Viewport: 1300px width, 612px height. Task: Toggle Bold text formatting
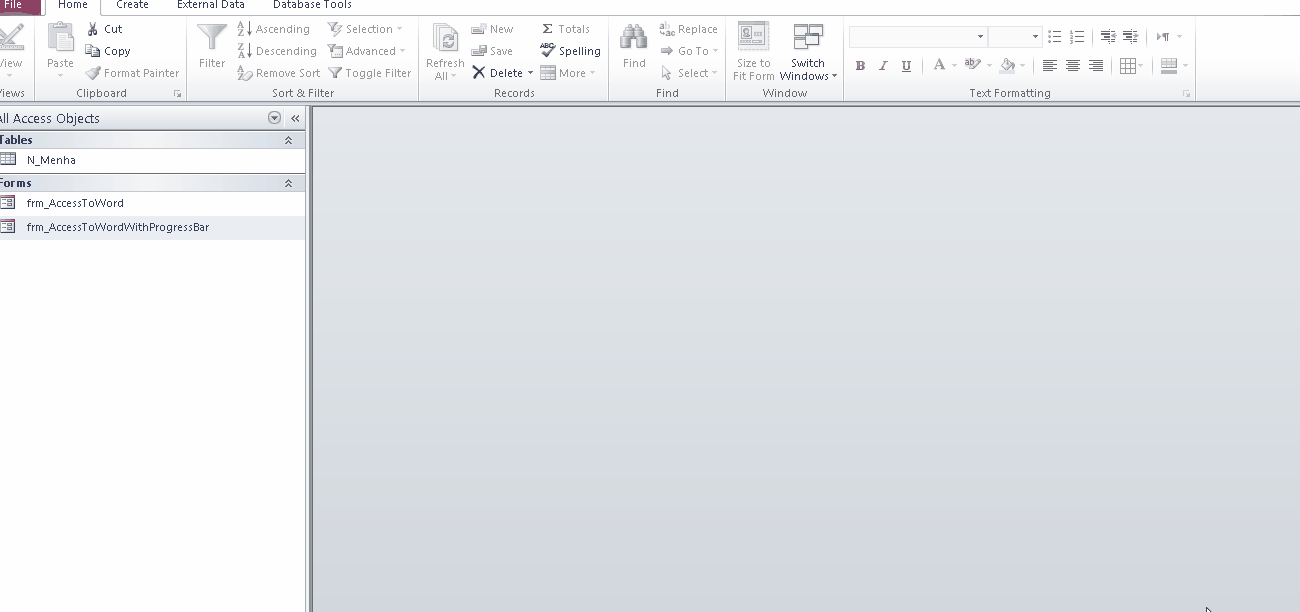click(x=860, y=66)
